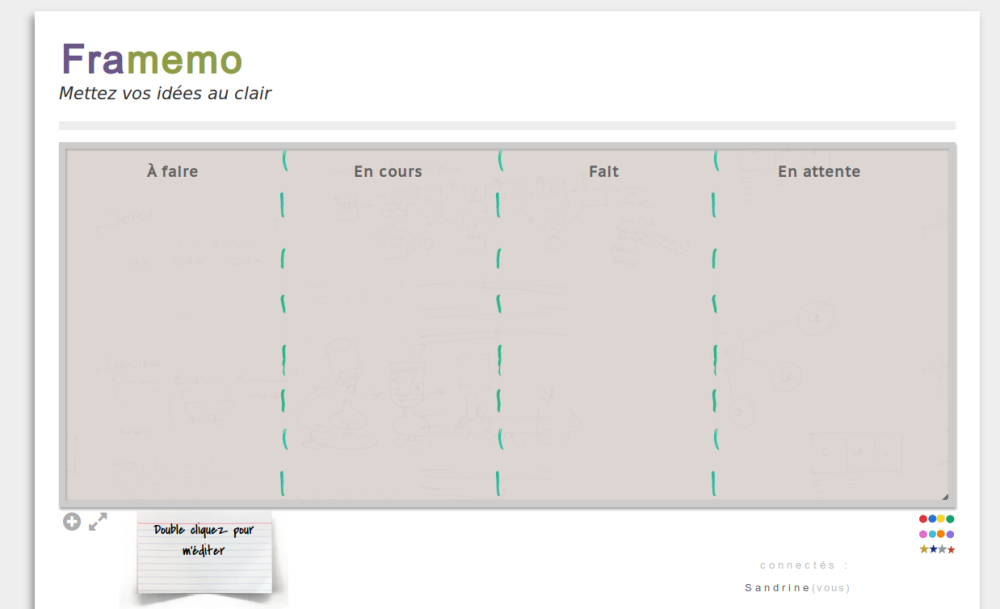The height and width of the screenshot is (609, 1000).
Task: Toggle full-screen board with the arrows icon
Action: pos(98,522)
